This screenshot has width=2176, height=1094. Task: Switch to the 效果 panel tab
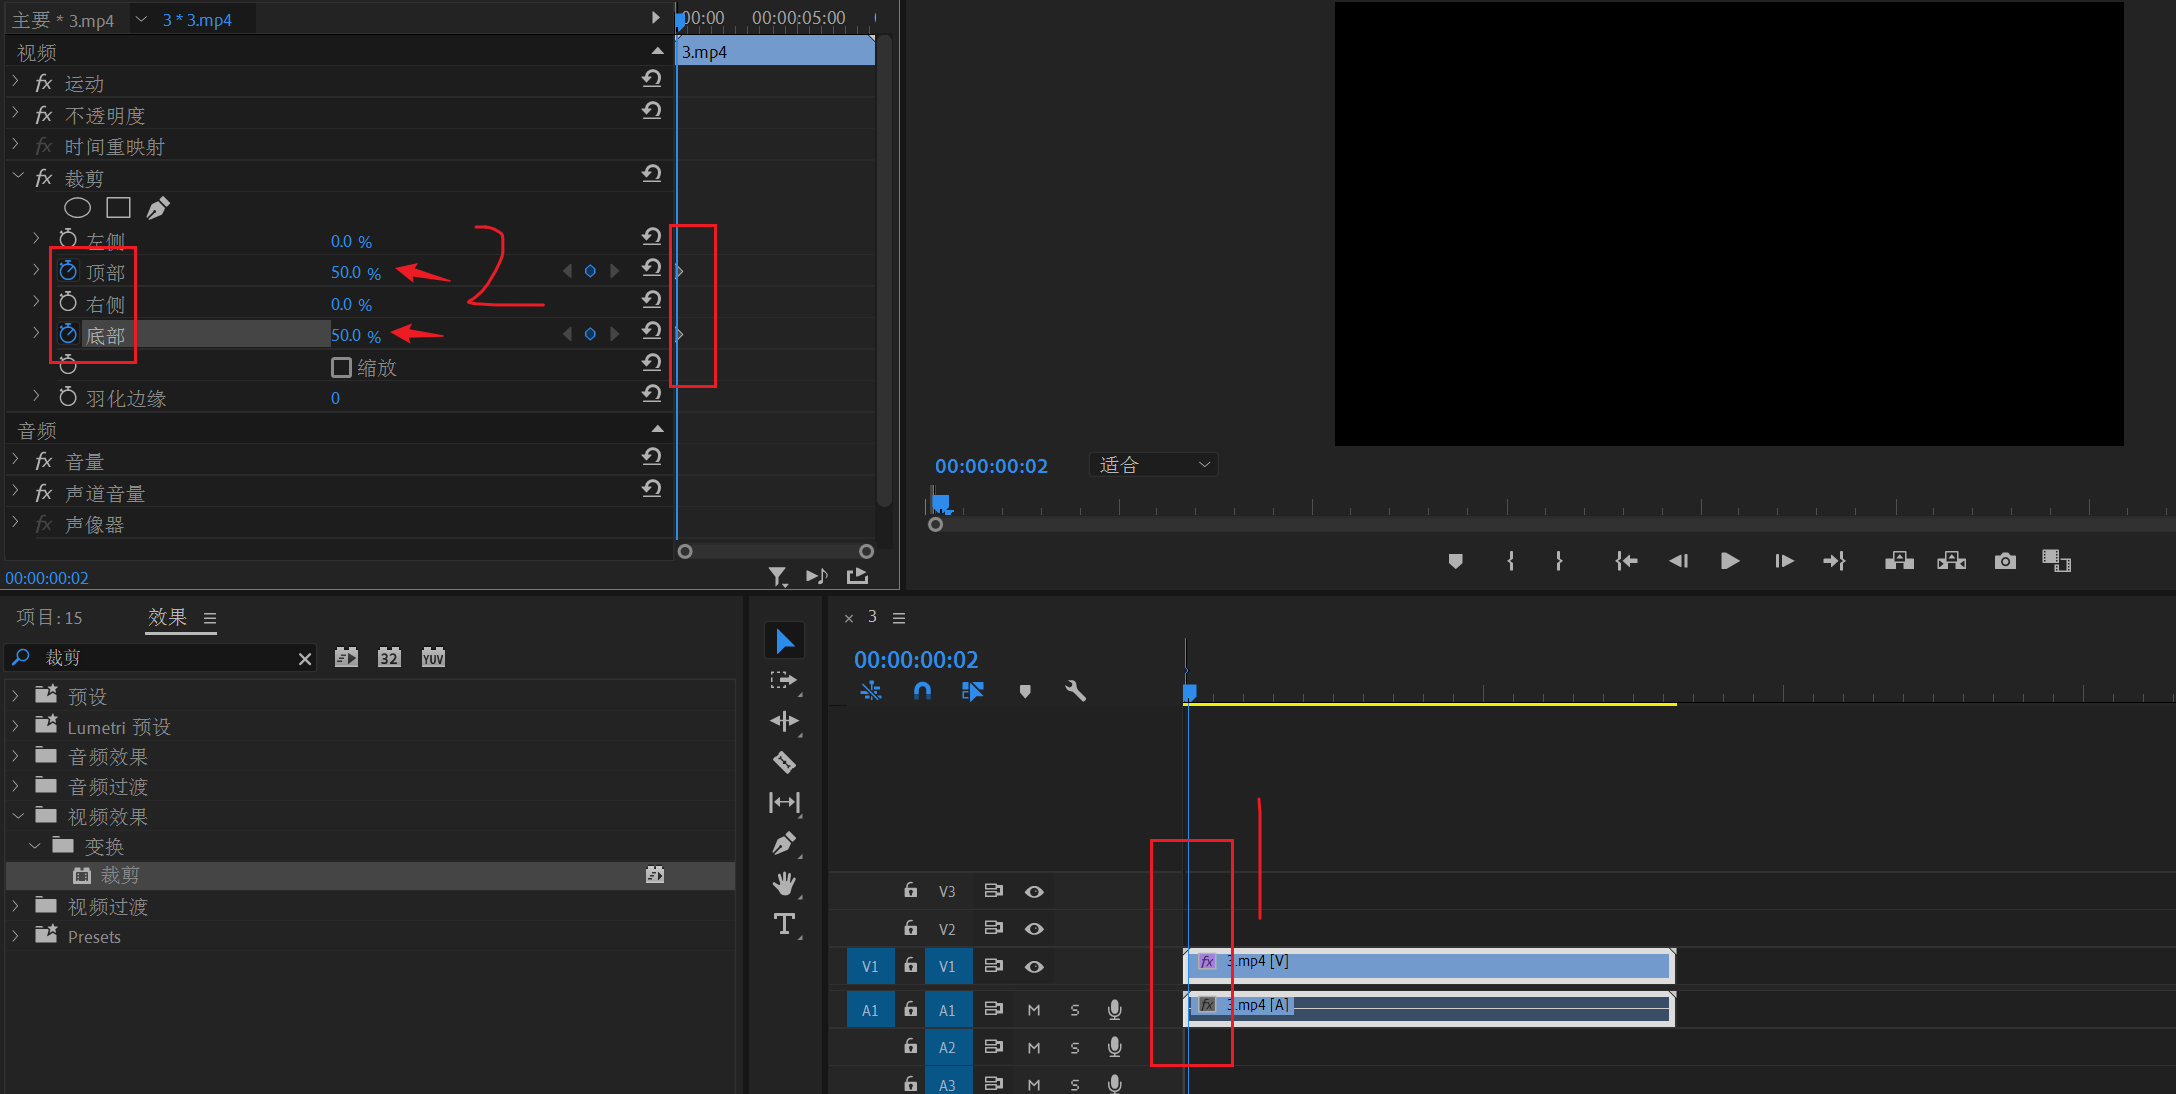[x=167, y=617]
